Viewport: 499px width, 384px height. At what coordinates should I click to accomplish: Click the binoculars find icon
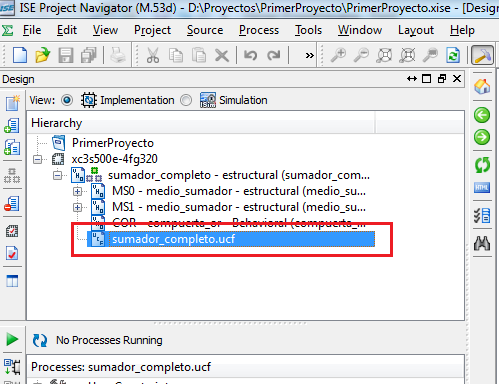(x=482, y=243)
